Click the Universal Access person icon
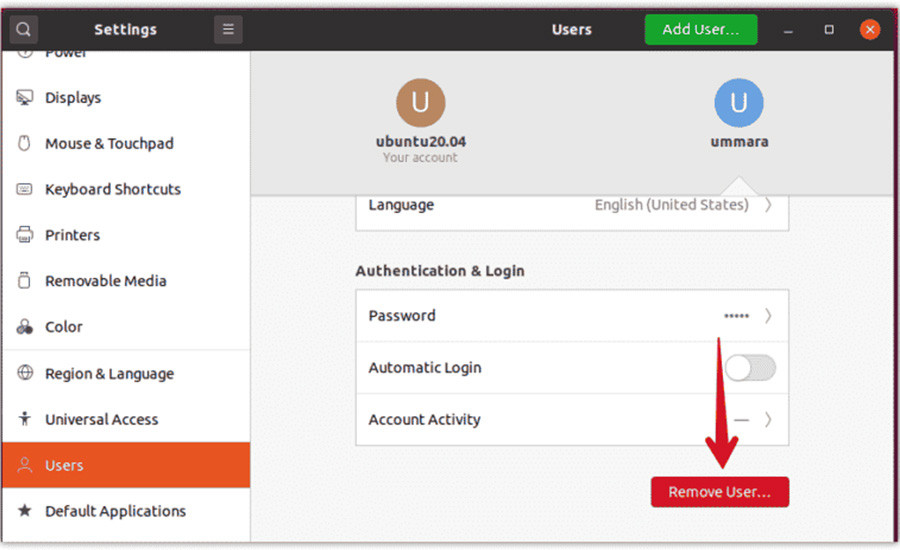 click(24, 419)
